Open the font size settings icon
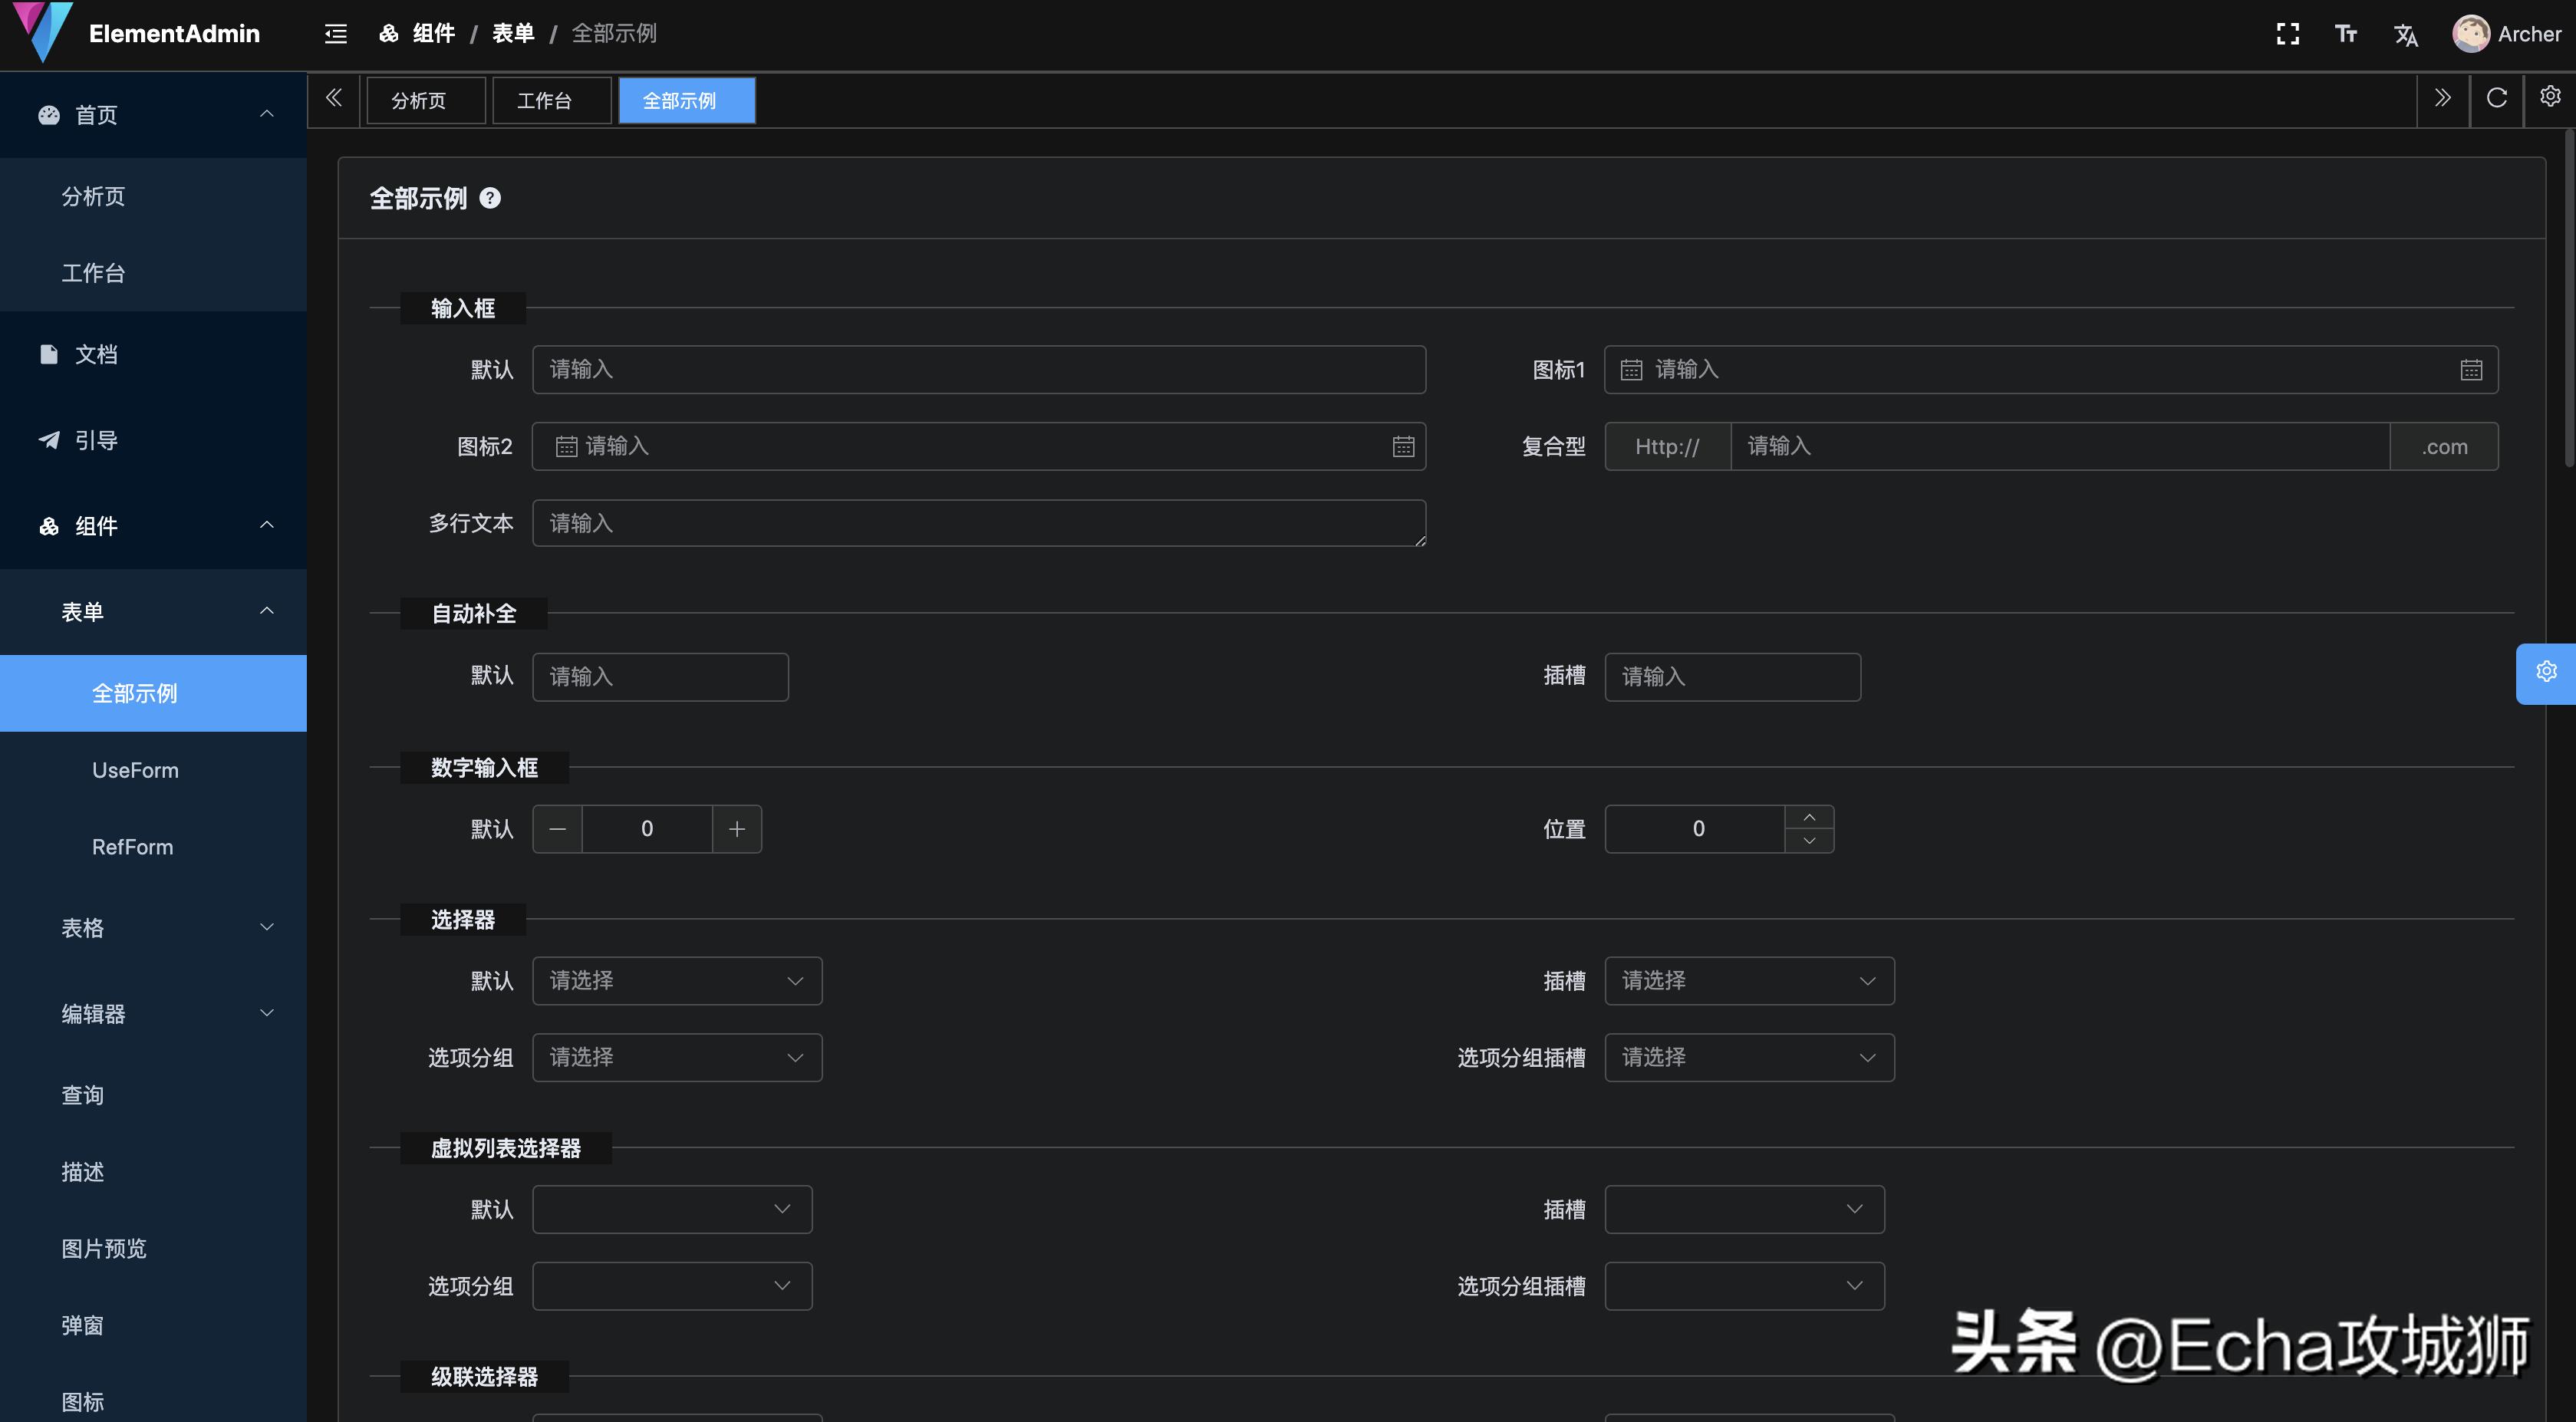The image size is (2576, 1422). tap(2346, 33)
